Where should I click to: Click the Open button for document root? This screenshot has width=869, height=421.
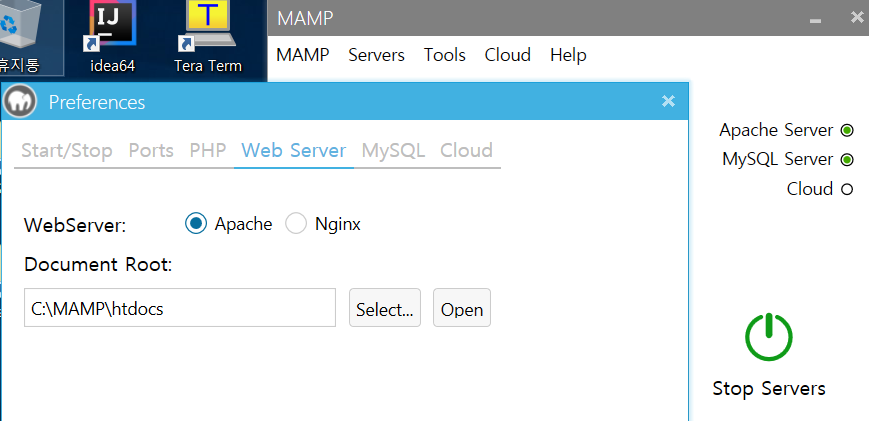462,307
